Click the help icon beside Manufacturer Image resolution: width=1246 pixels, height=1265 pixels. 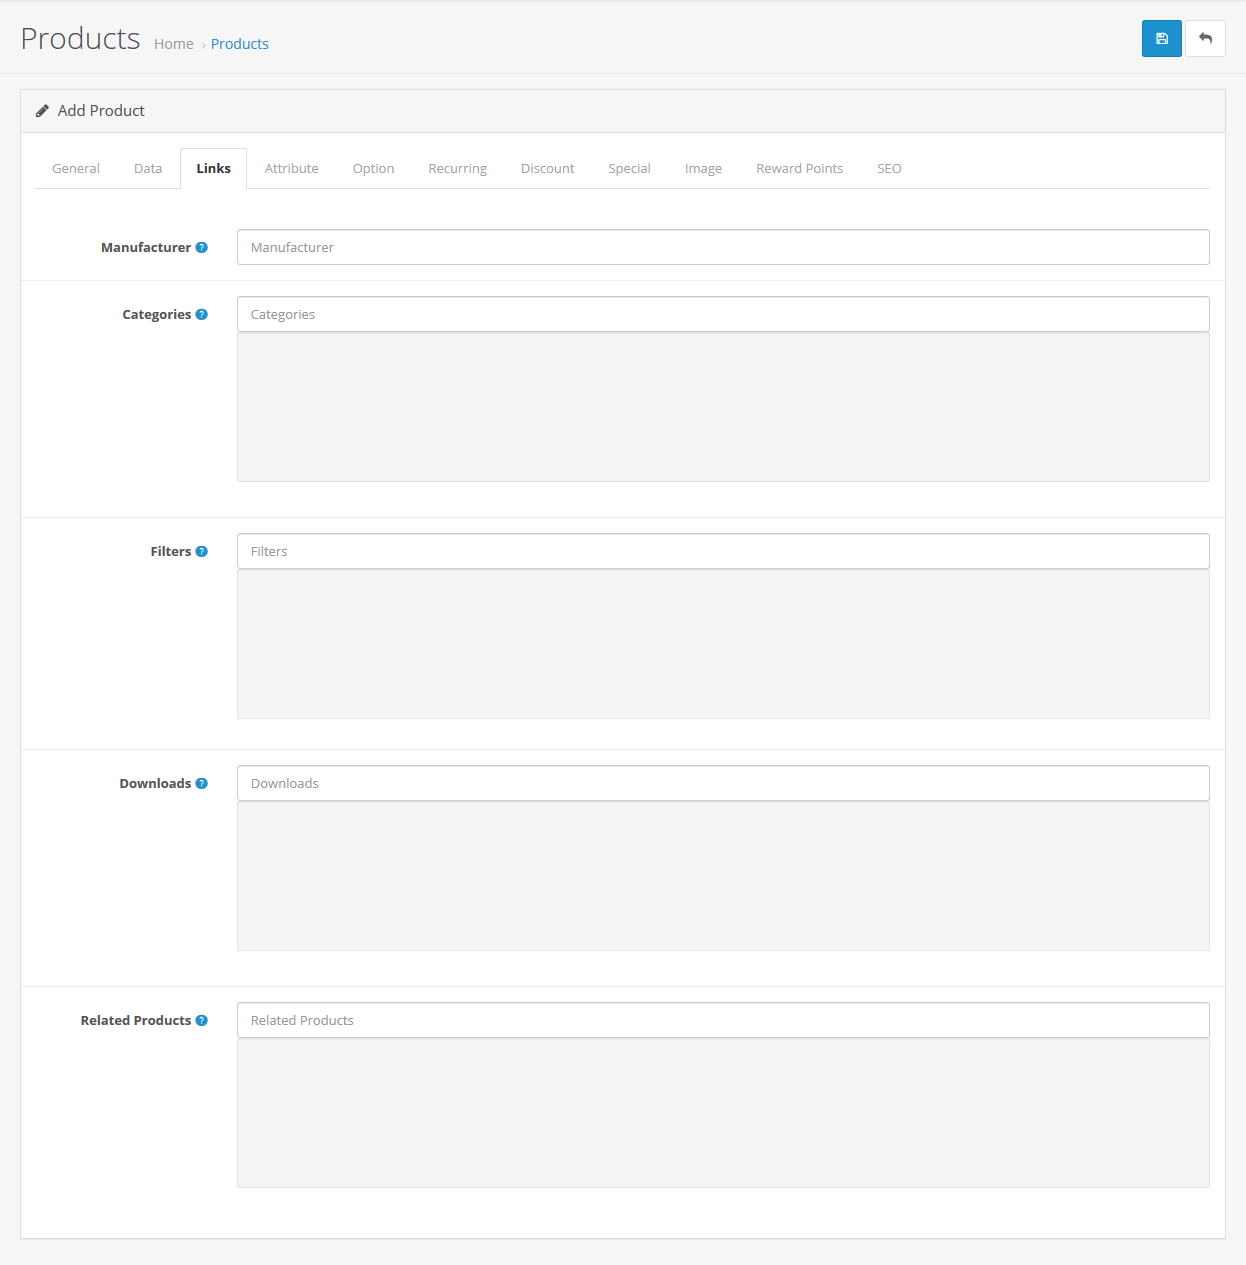tap(202, 248)
